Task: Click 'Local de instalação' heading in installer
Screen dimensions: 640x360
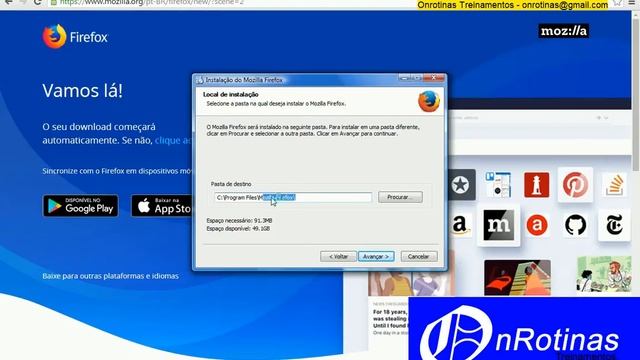Action: 231,94
